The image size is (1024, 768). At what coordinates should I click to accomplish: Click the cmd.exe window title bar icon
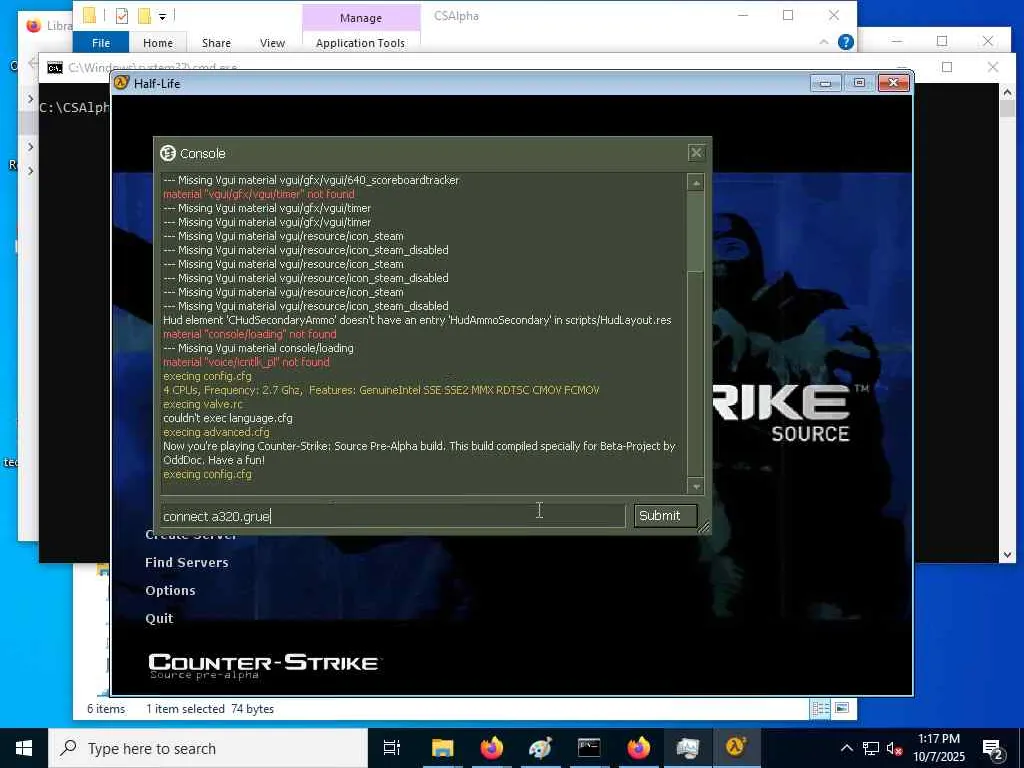click(55, 68)
